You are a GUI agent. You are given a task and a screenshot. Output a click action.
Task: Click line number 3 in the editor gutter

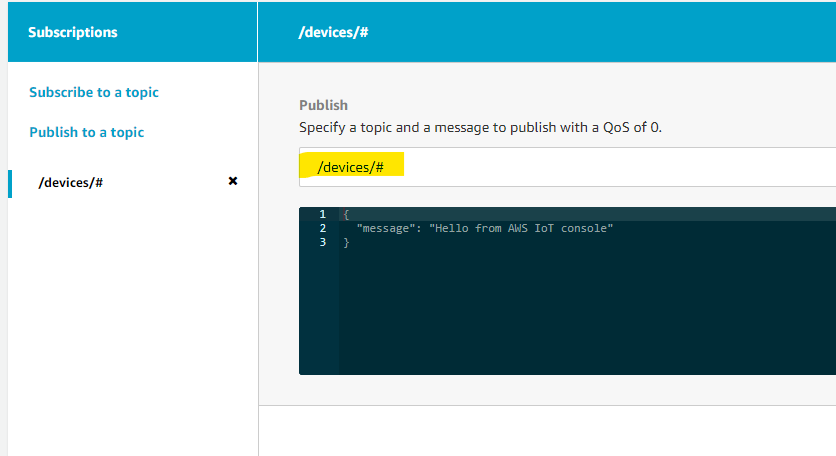click(x=321, y=243)
